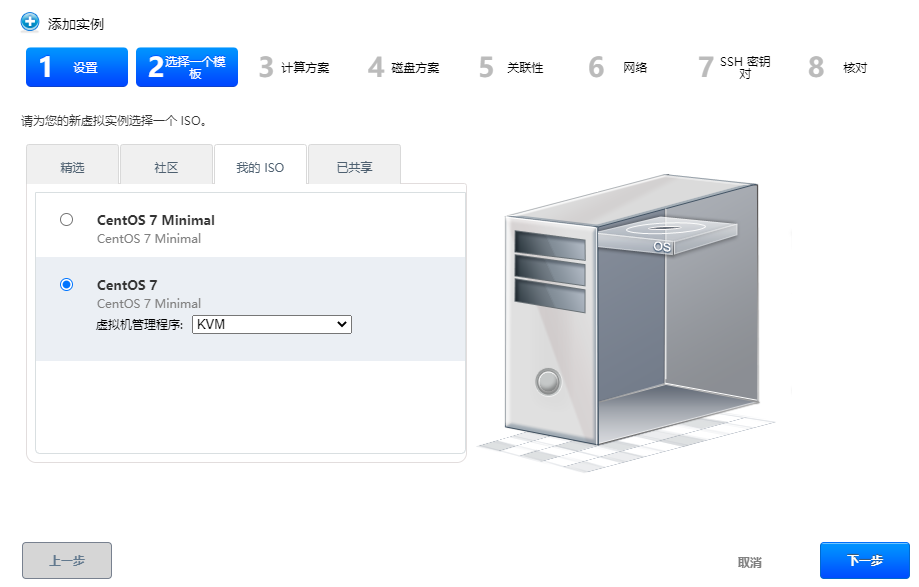Click the dropdown arrow next to KVM

[x=341, y=324]
